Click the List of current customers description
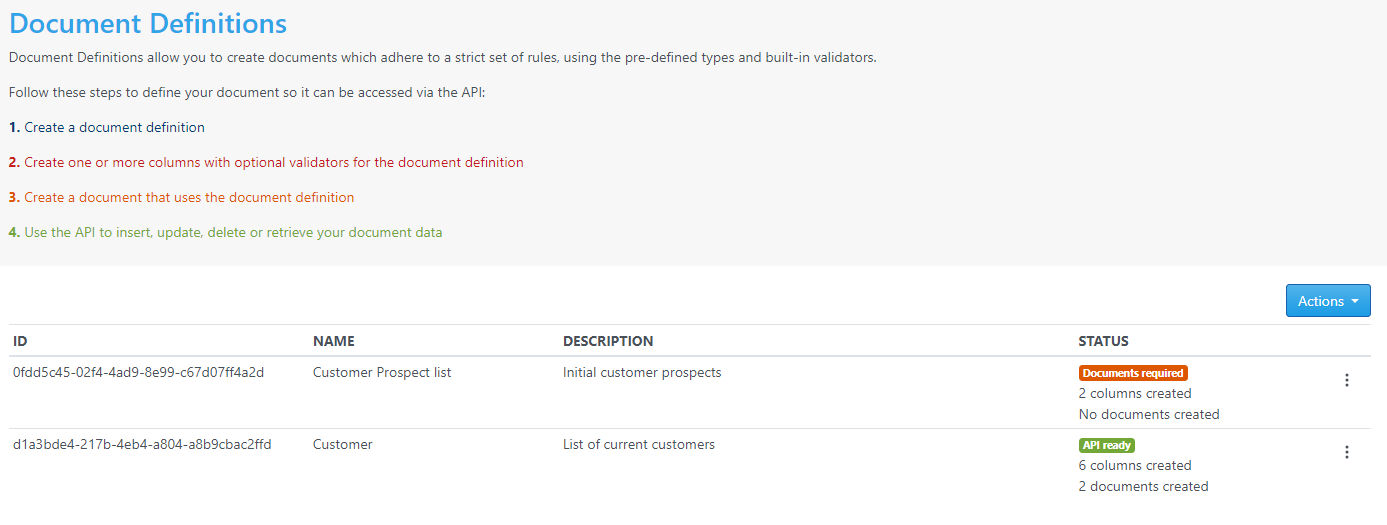The image size is (1387, 525). tap(639, 444)
